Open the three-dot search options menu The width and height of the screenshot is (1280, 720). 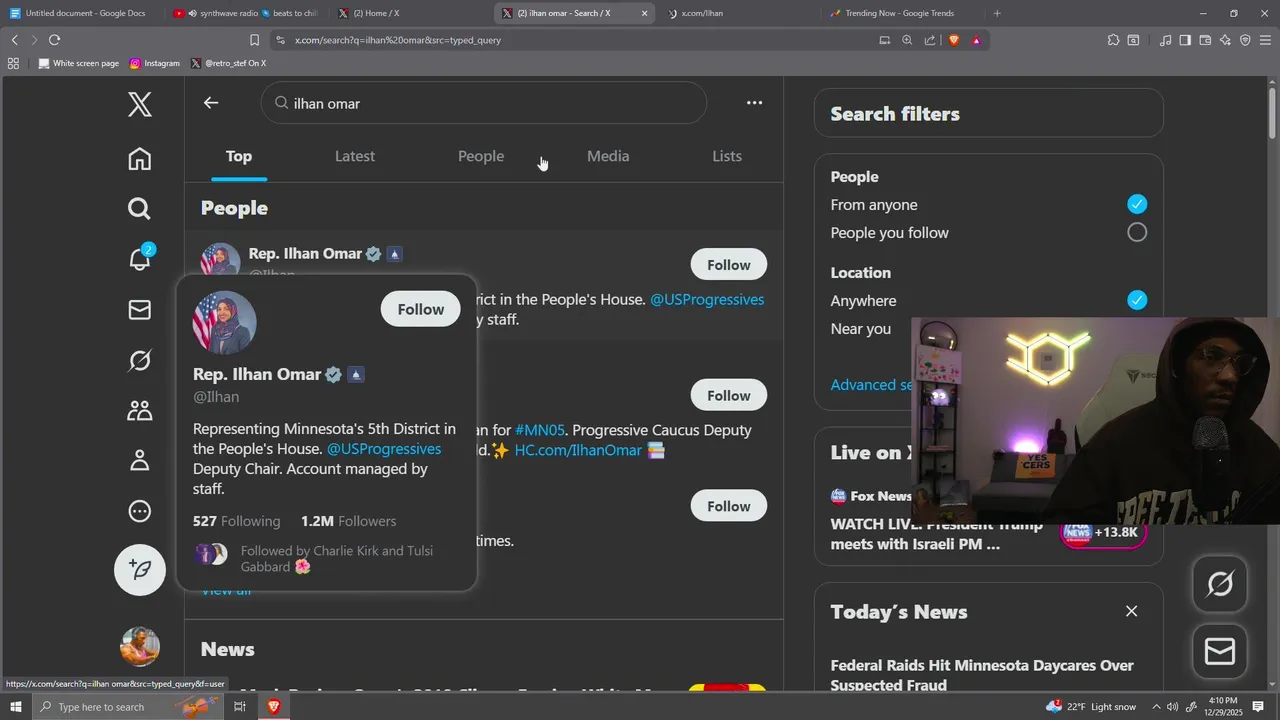pos(754,103)
